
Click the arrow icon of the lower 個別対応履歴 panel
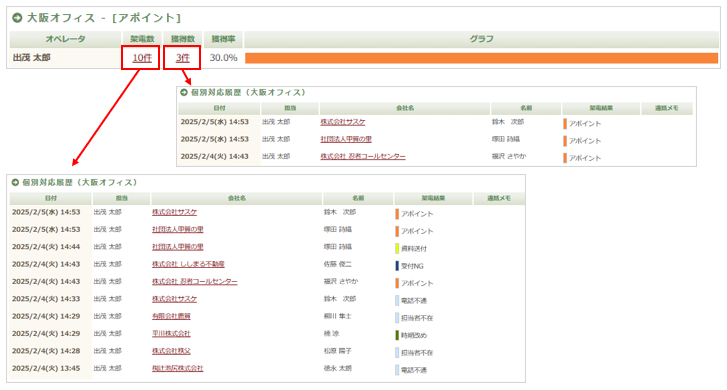click(x=15, y=182)
